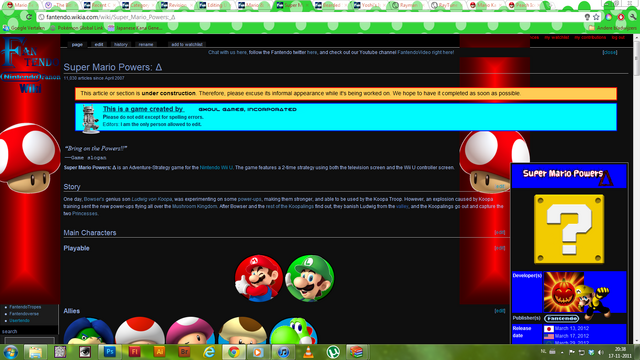
Task: Bookmark this page with the star
Action: pos(596,17)
